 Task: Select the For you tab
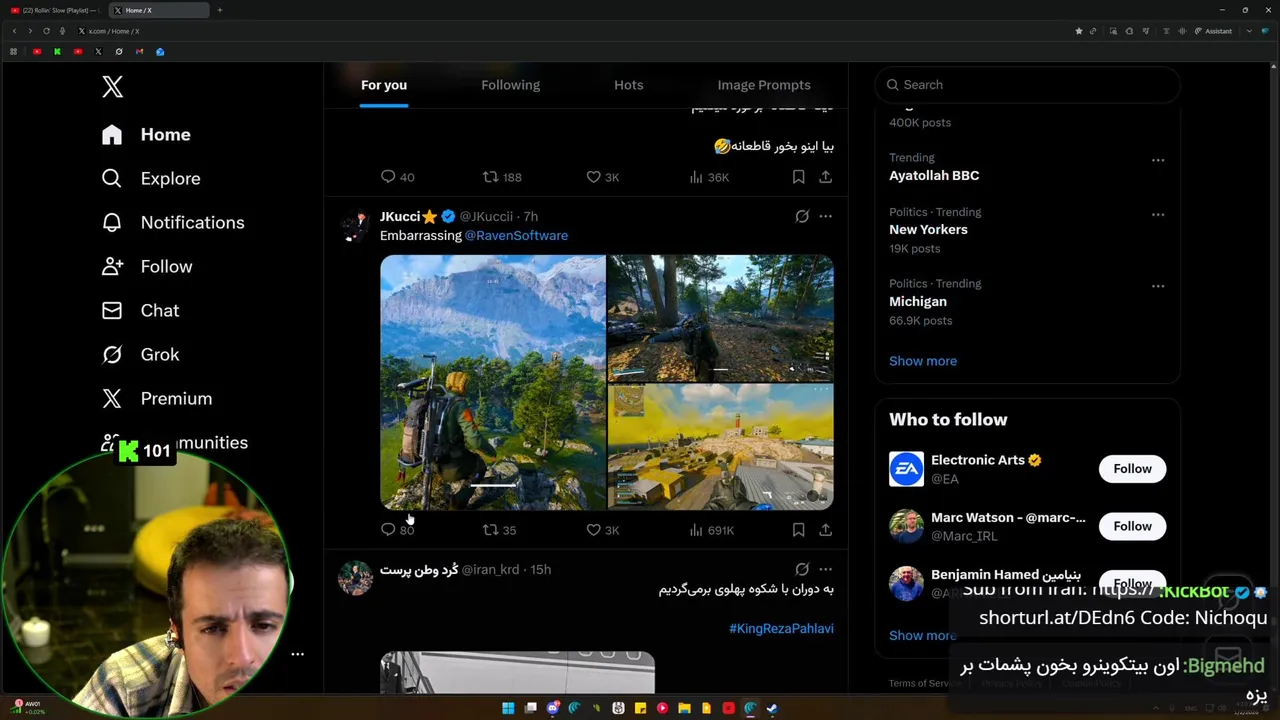tap(384, 85)
